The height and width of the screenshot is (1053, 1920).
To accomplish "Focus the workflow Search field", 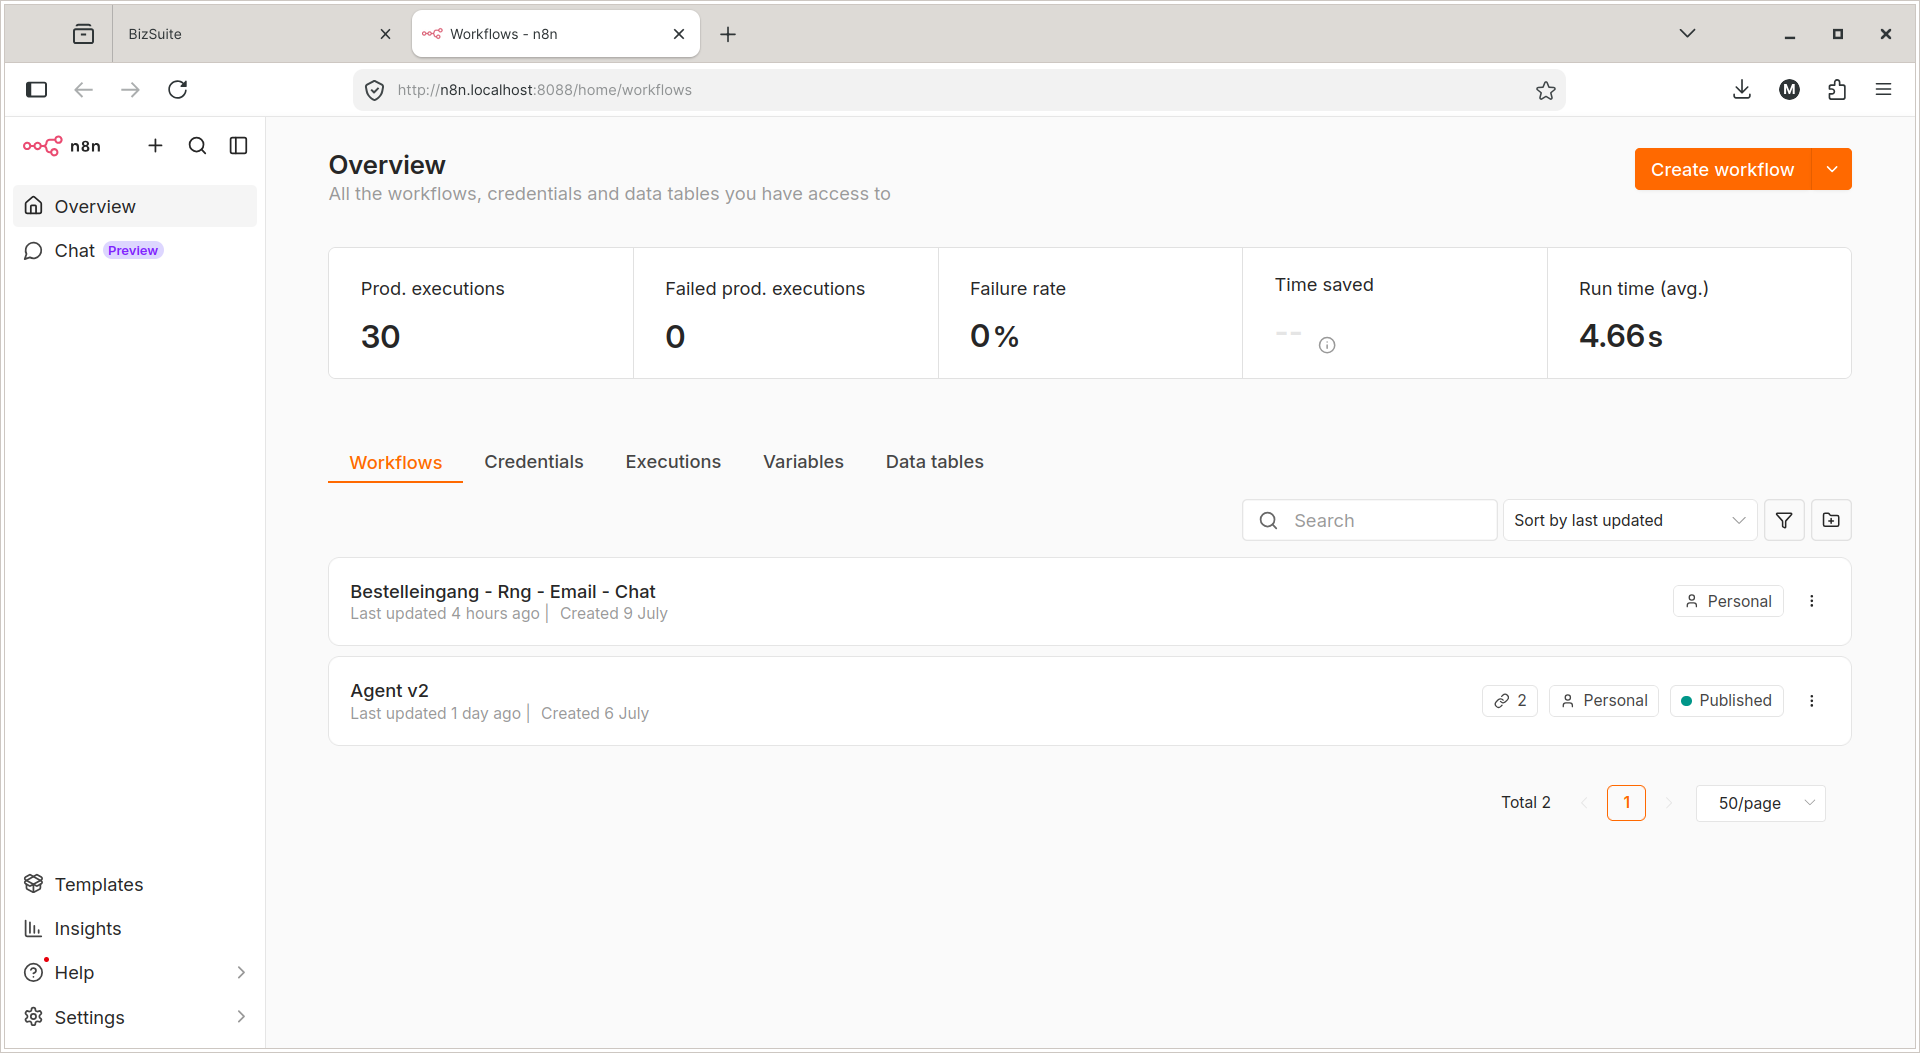I will 1369,520.
